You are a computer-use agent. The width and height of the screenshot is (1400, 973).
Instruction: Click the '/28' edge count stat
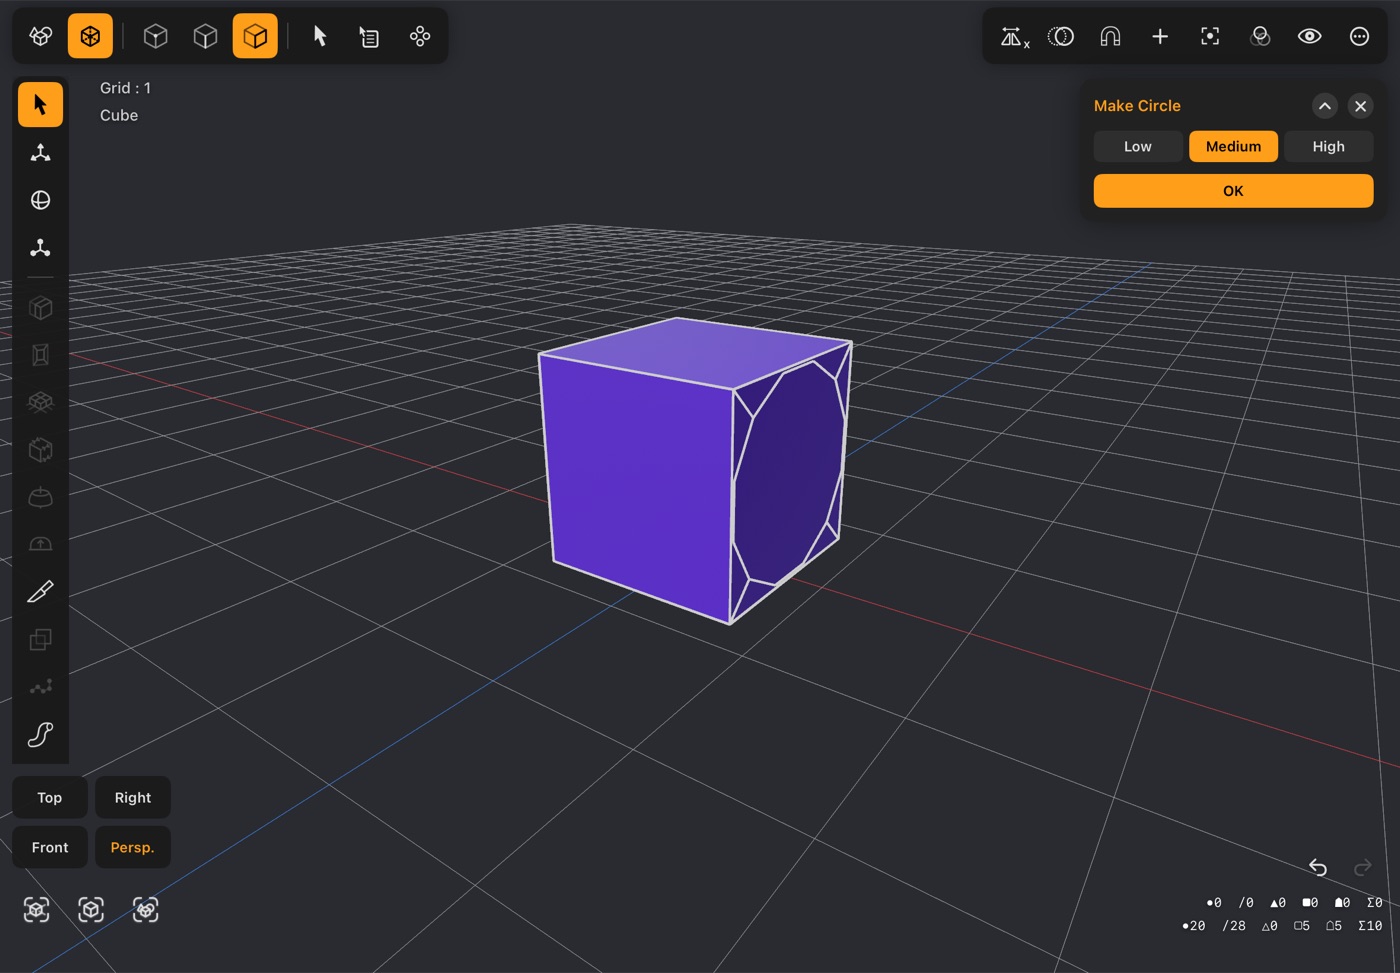coord(1234,926)
